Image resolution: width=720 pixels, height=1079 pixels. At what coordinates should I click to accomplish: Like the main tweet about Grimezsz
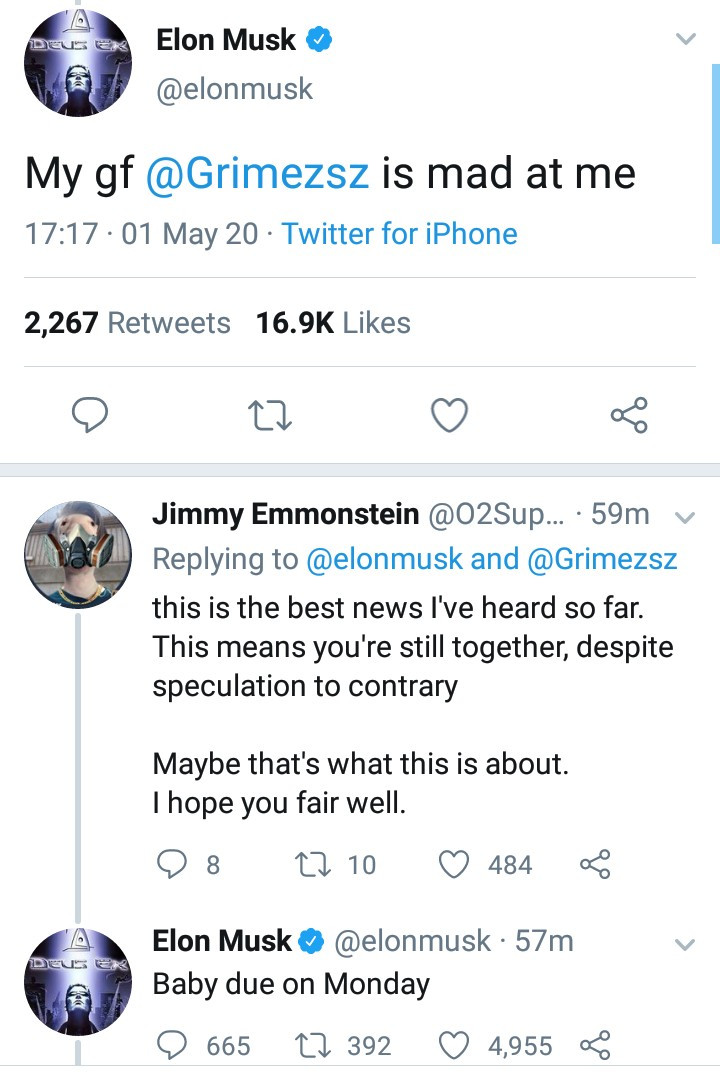449,415
